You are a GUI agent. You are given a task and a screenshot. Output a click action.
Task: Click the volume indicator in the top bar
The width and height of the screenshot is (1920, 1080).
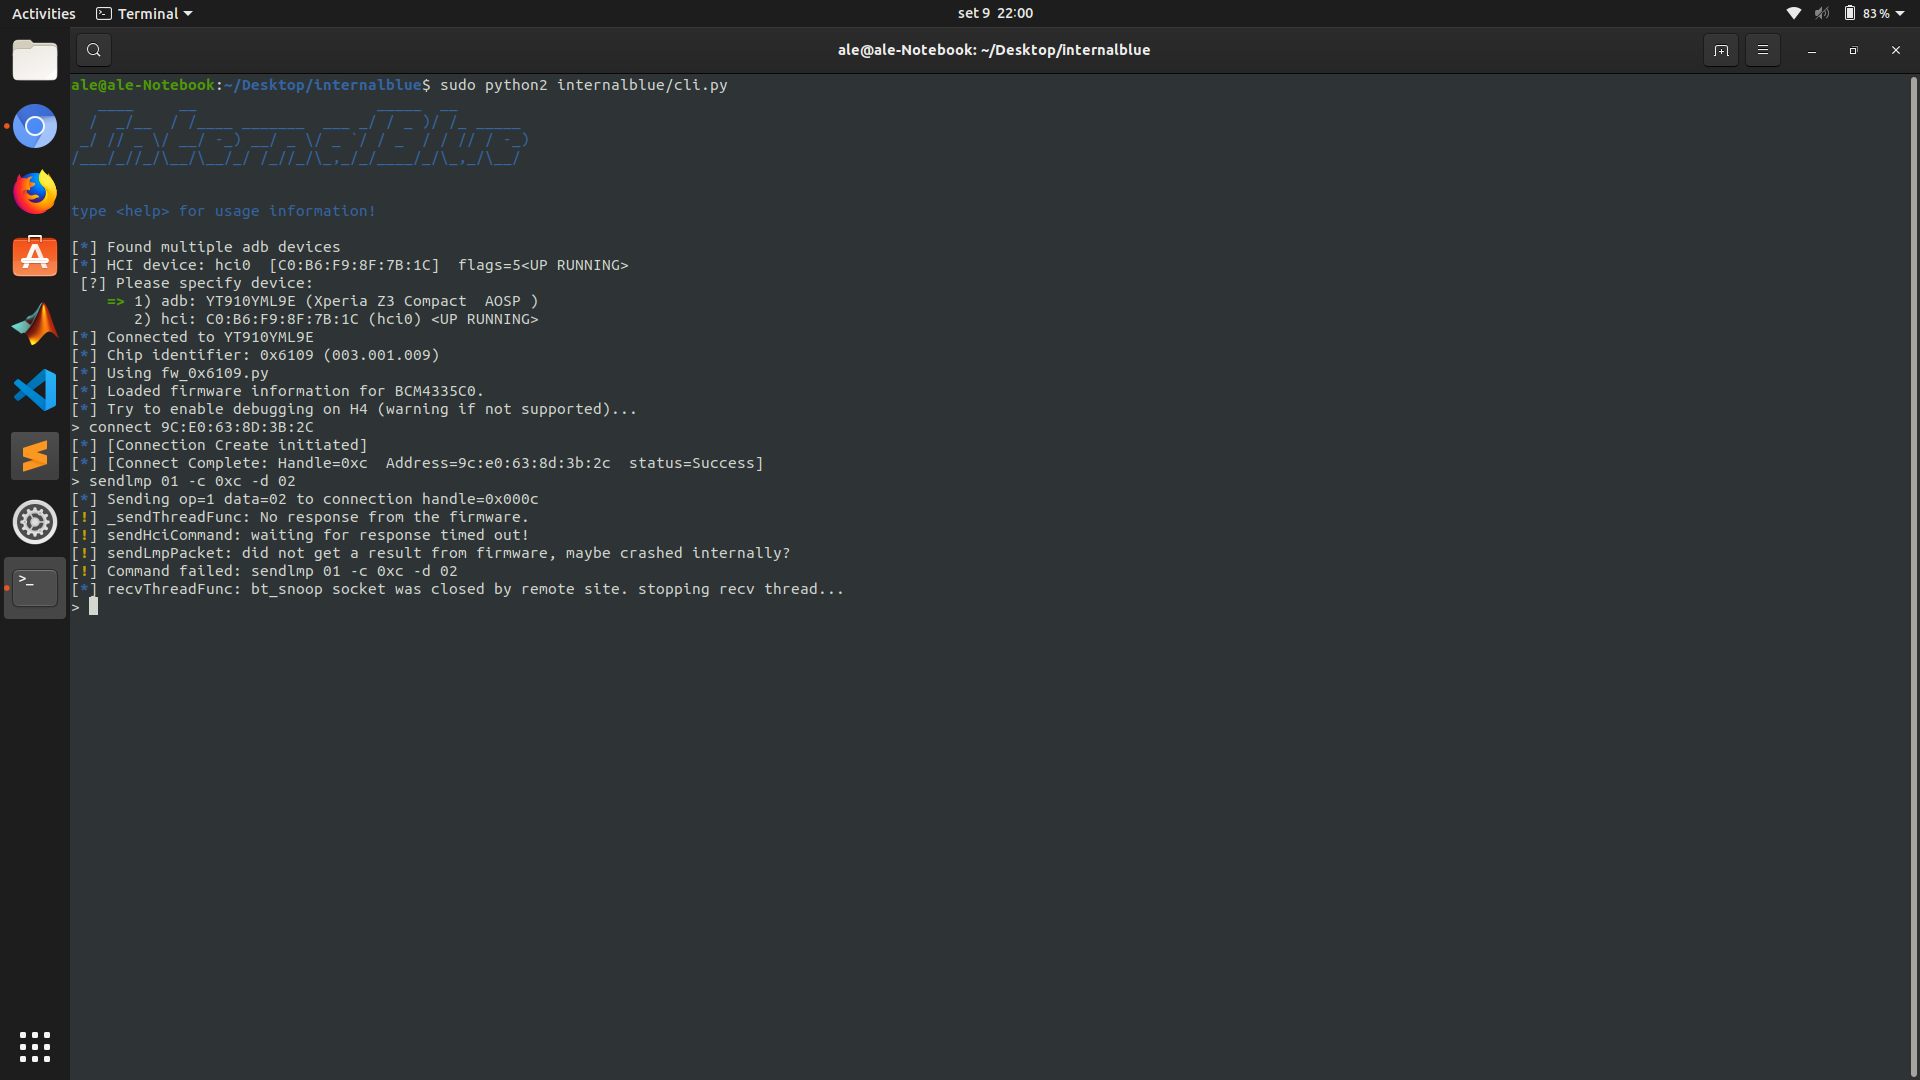(1822, 13)
